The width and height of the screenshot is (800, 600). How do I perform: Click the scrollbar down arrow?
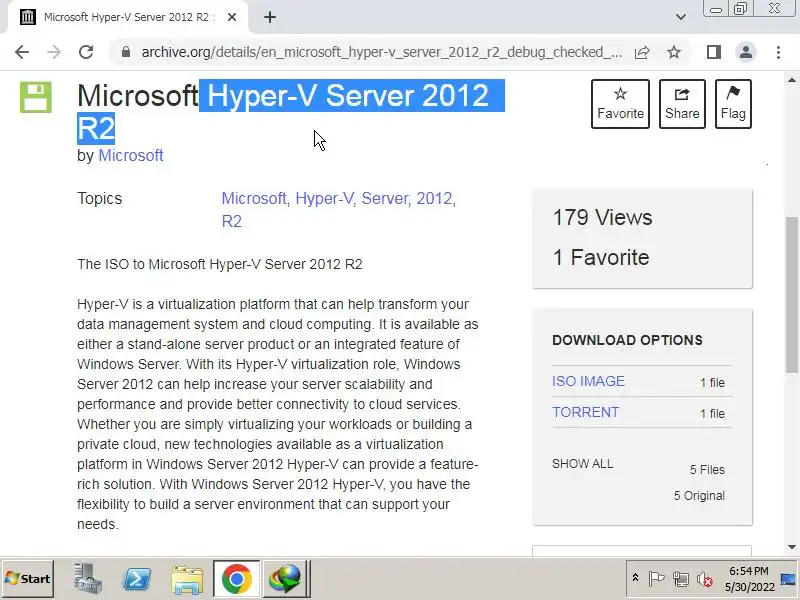791,547
